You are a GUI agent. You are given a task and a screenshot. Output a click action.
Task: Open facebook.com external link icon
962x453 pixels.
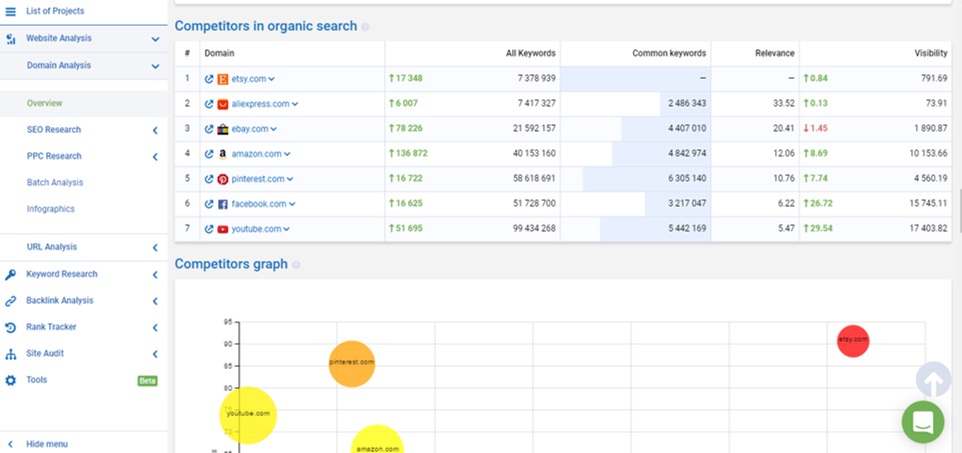209,204
